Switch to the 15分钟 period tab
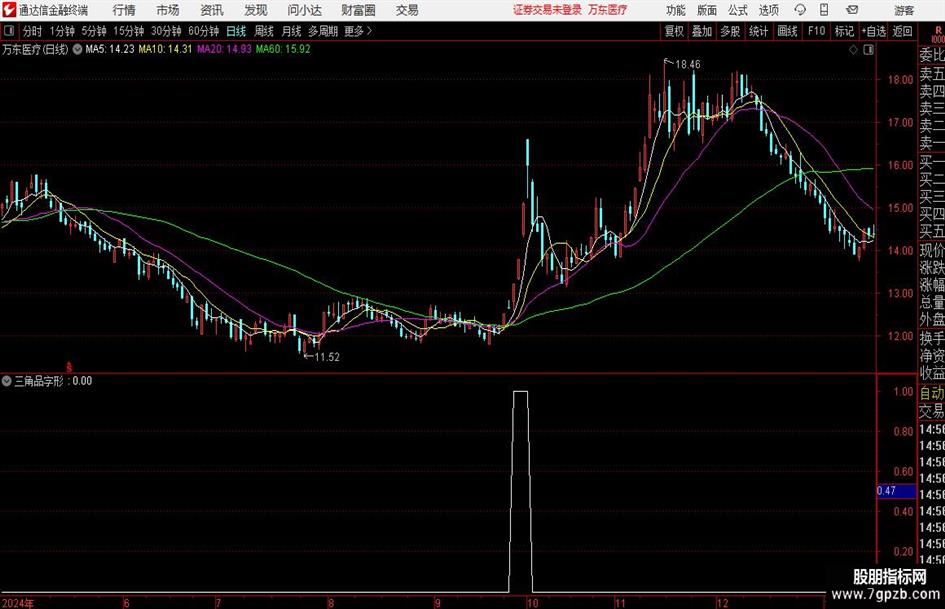This screenshot has height=609, width=945. tap(129, 31)
